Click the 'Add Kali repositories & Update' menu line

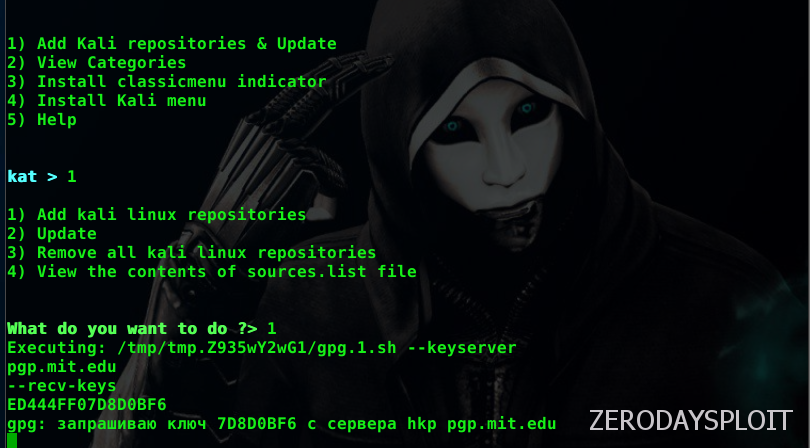point(172,44)
